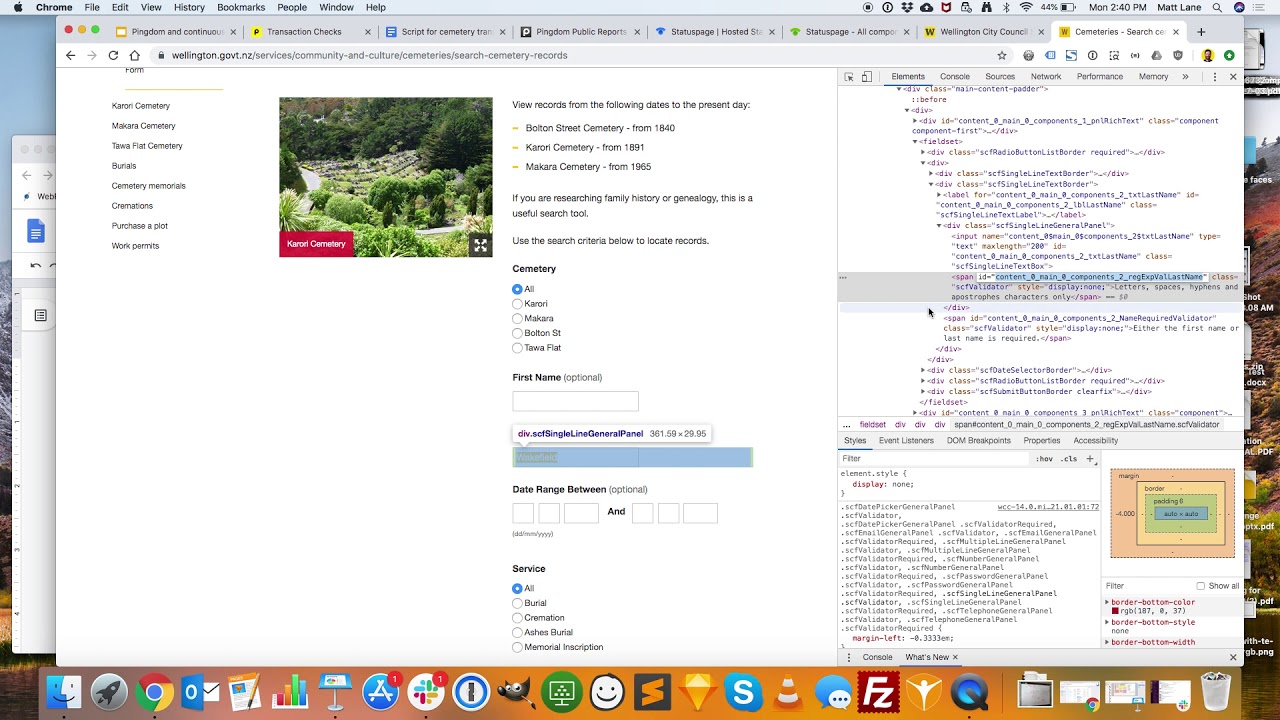Toggle the device toolbar icon in DevTools
Viewport: 1280px width, 720px height.
tap(867, 77)
